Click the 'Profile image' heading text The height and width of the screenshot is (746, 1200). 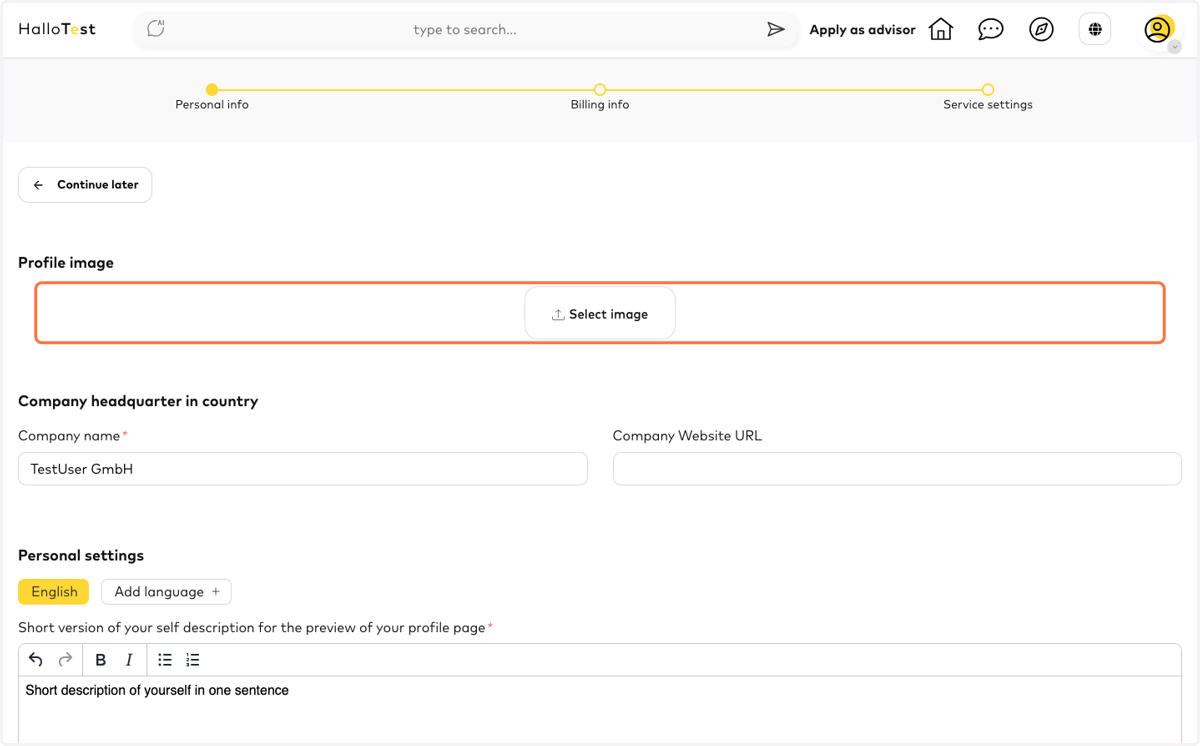pos(66,263)
